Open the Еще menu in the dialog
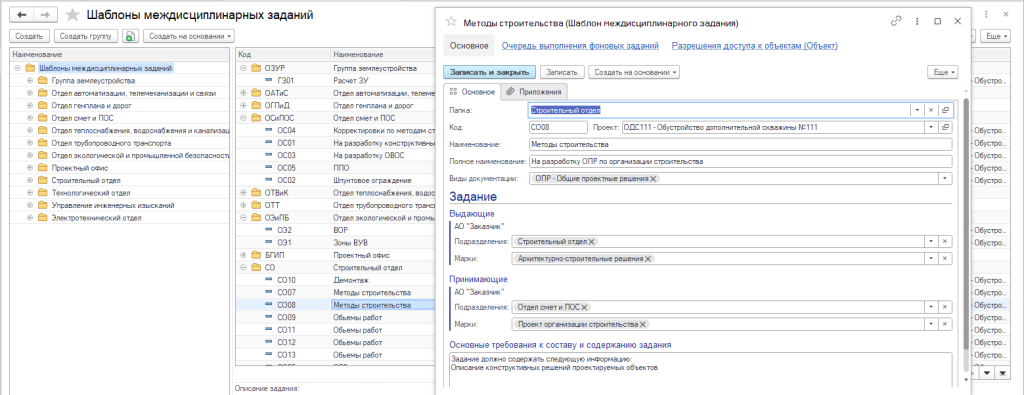The image size is (1024, 395). click(x=944, y=72)
